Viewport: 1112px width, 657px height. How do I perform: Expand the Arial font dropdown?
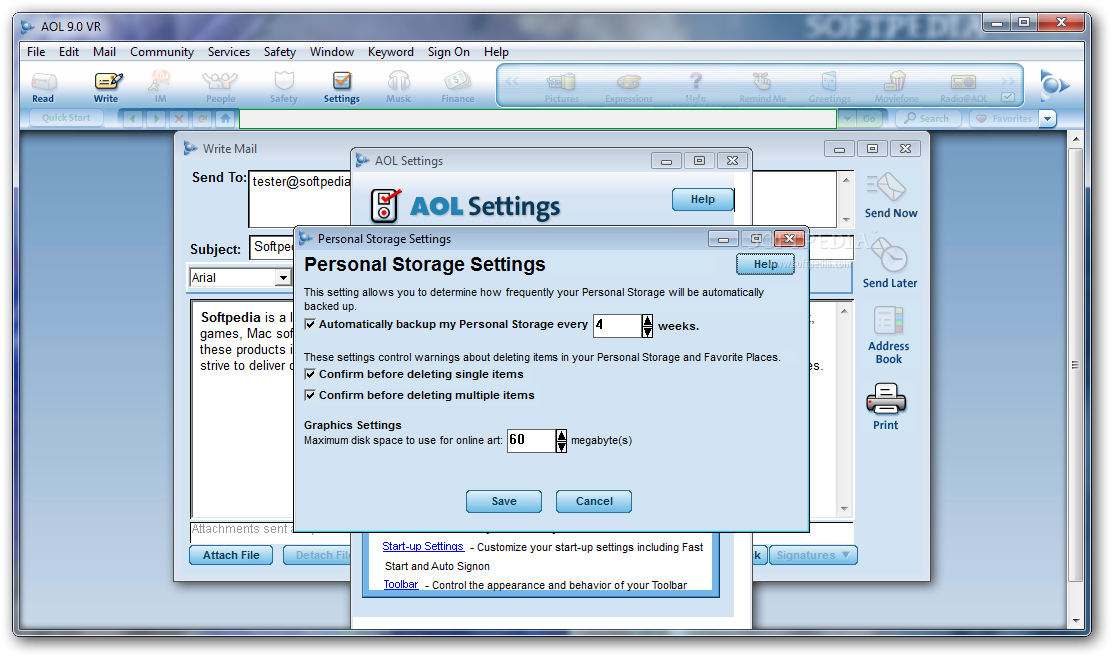coord(283,277)
